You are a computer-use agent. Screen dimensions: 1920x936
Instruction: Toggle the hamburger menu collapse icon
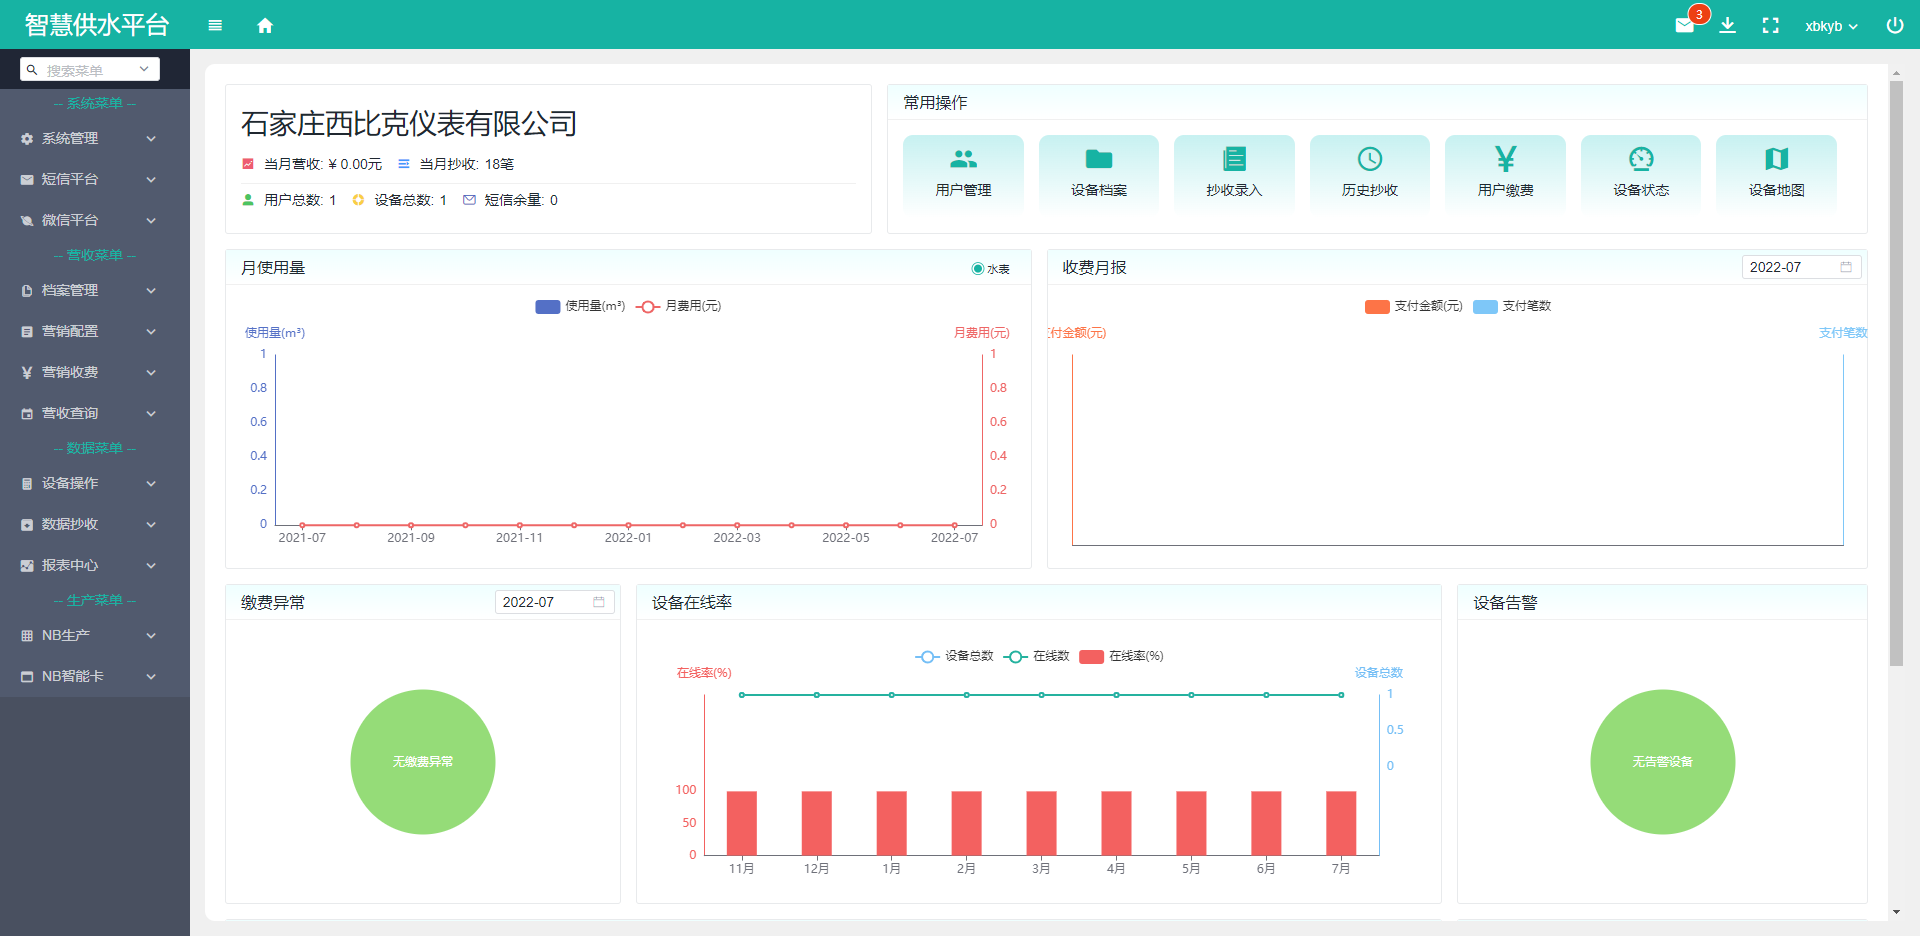click(215, 26)
